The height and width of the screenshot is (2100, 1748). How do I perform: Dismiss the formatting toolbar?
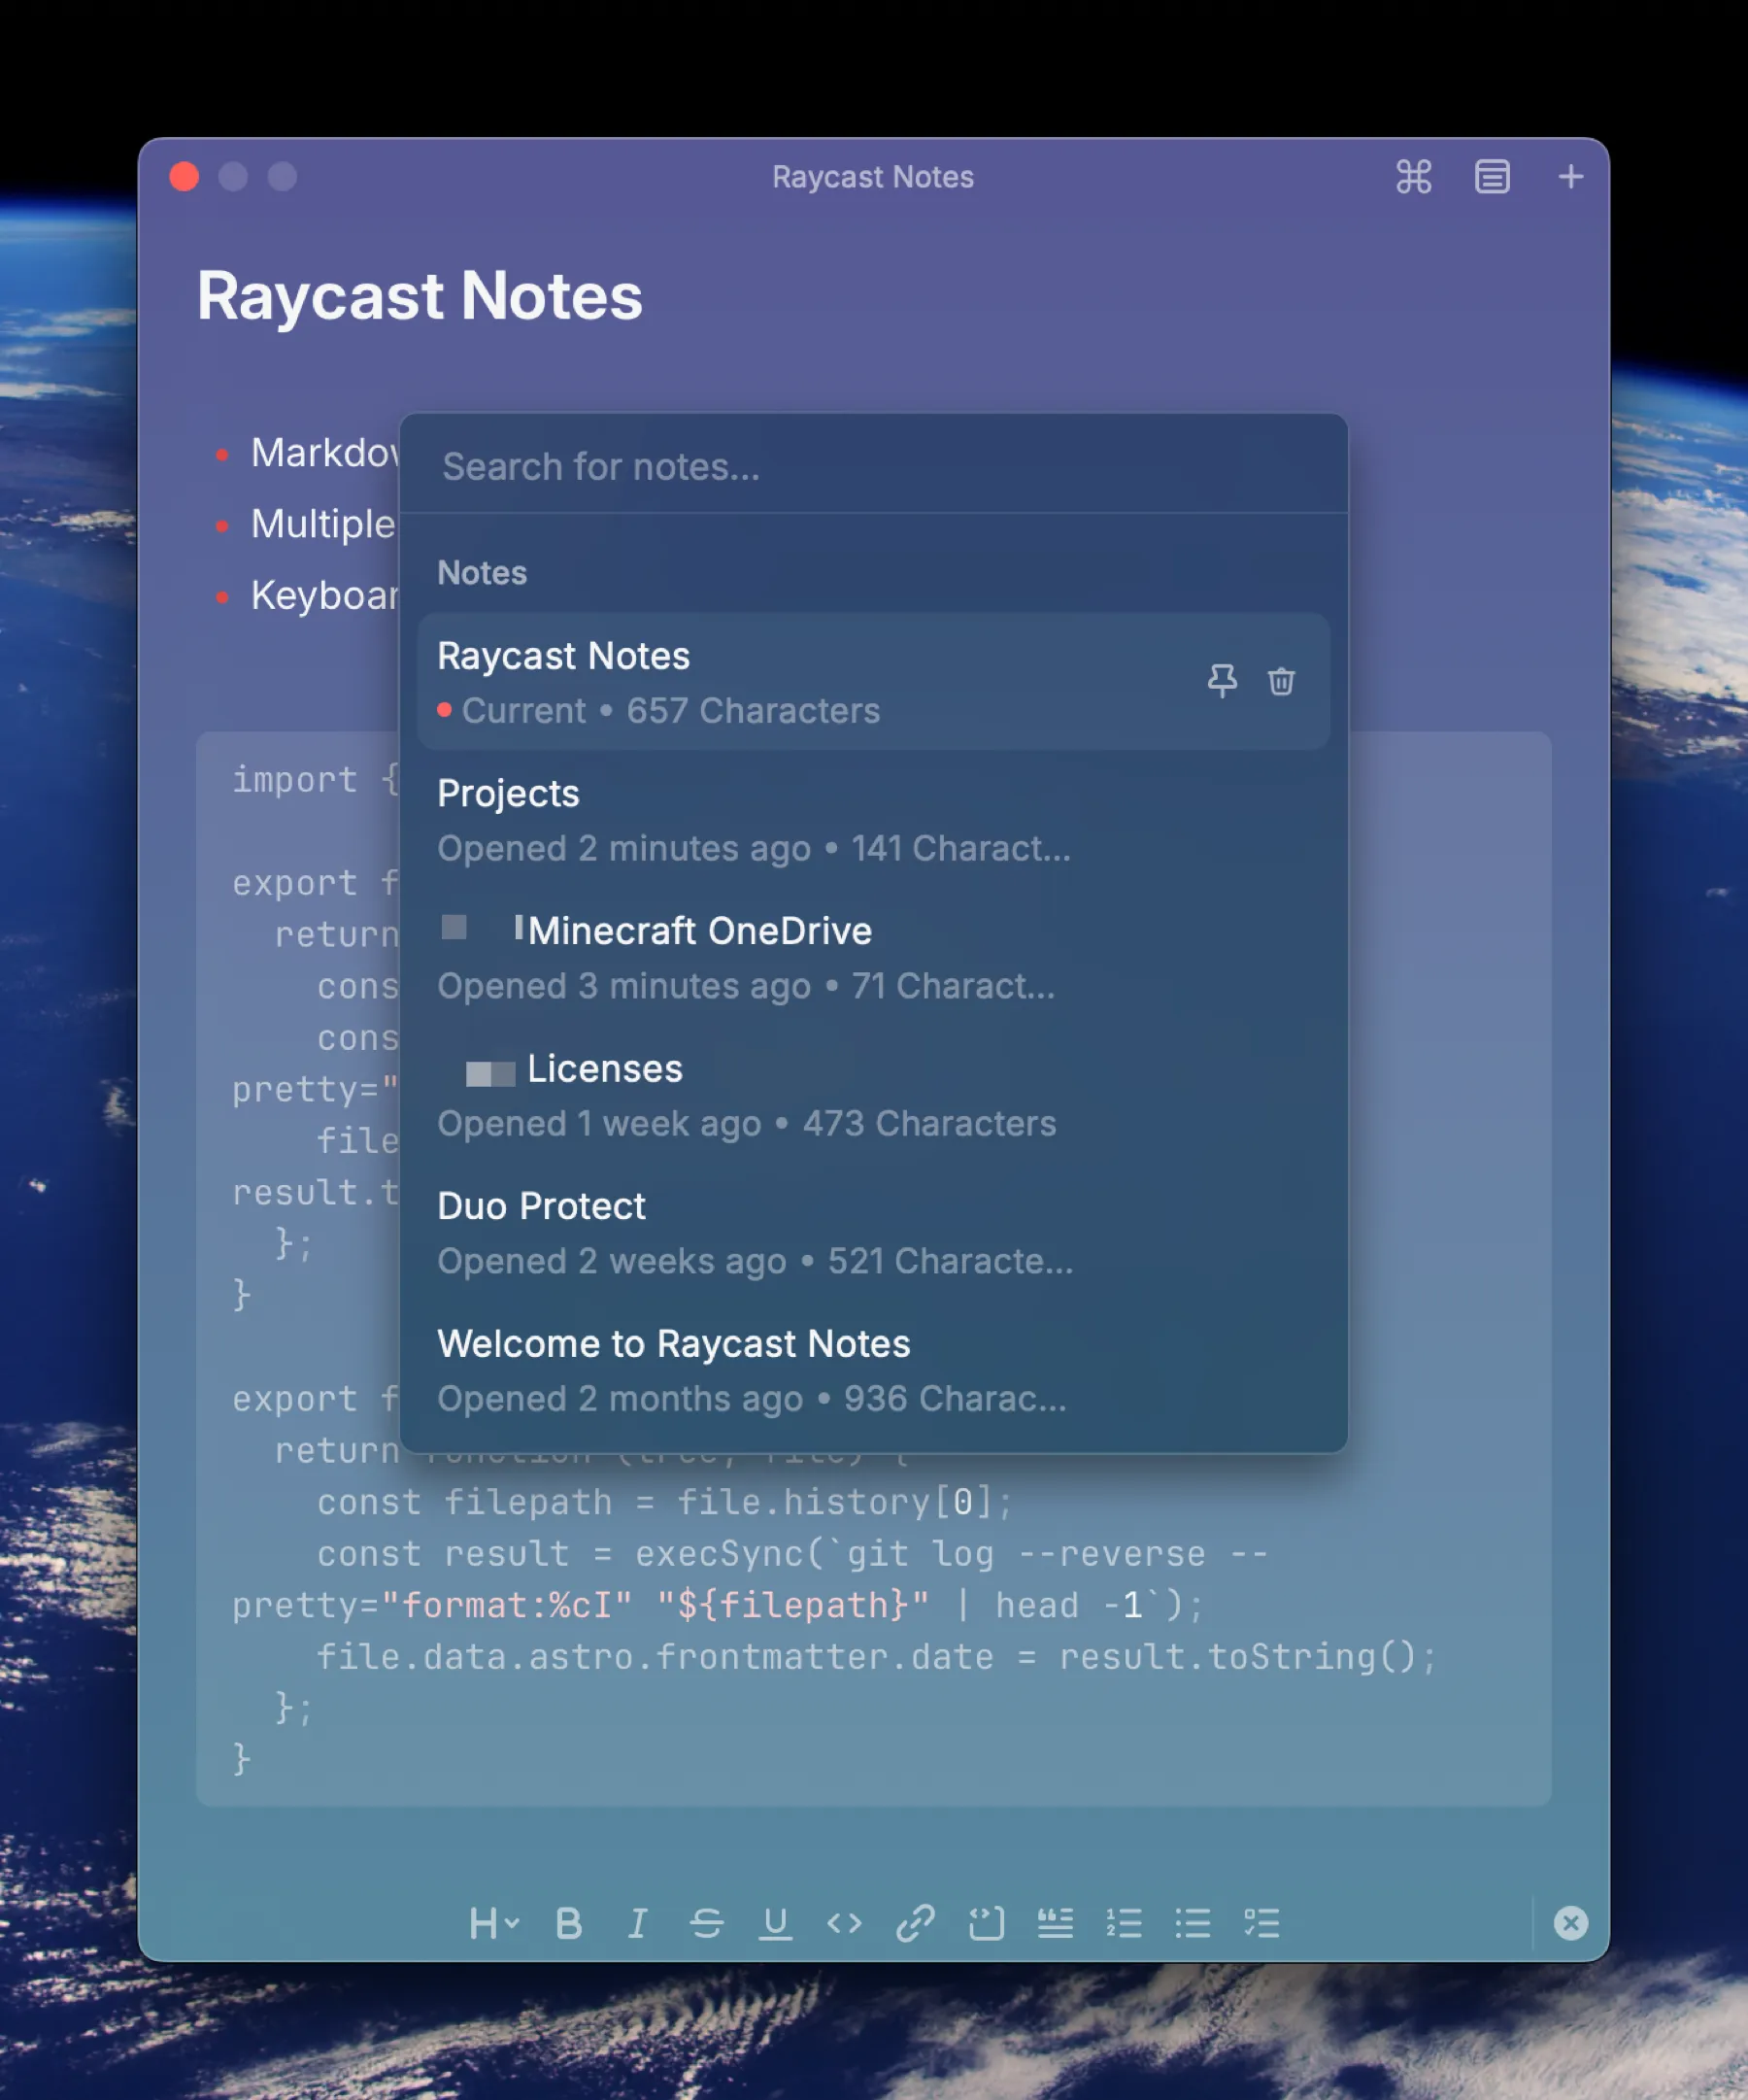coord(1571,1923)
